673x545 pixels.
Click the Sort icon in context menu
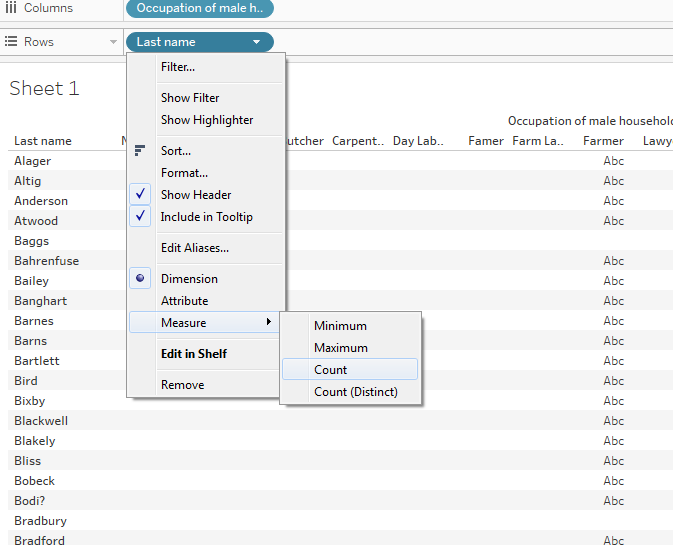[140, 151]
